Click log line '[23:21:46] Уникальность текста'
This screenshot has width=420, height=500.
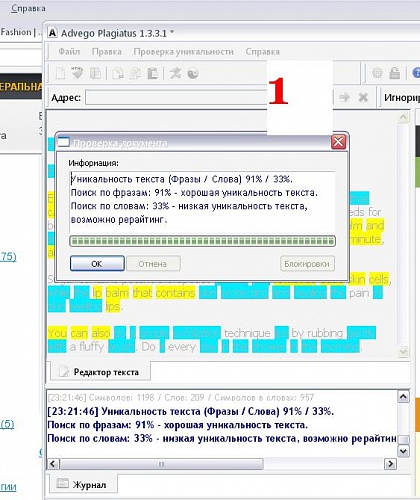pos(190,411)
